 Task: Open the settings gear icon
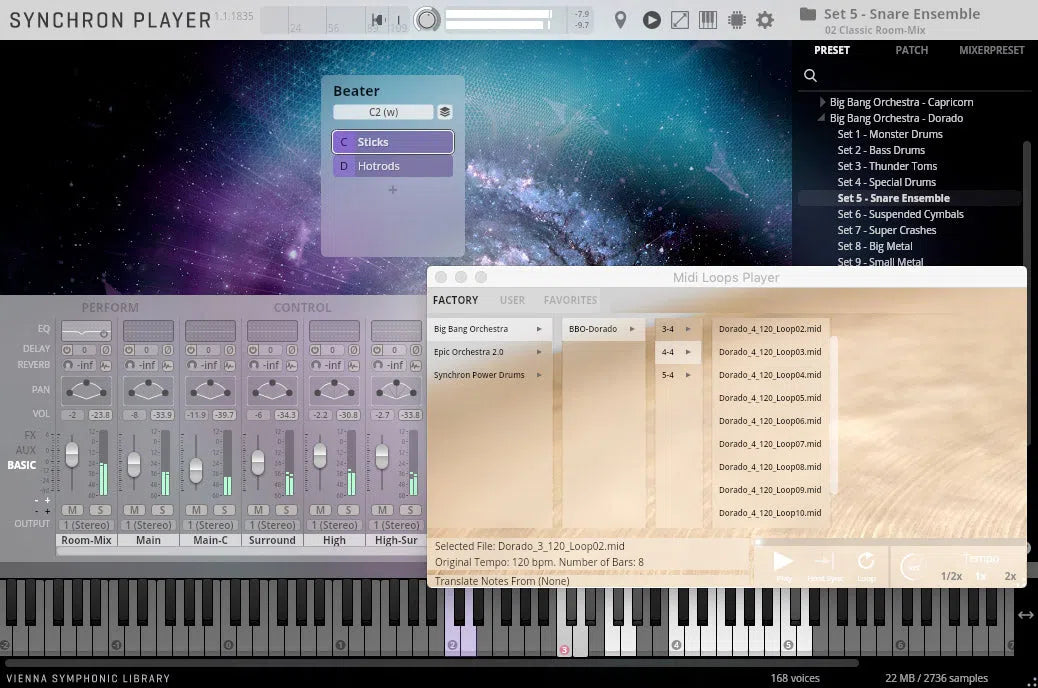pyautogui.click(x=765, y=20)
